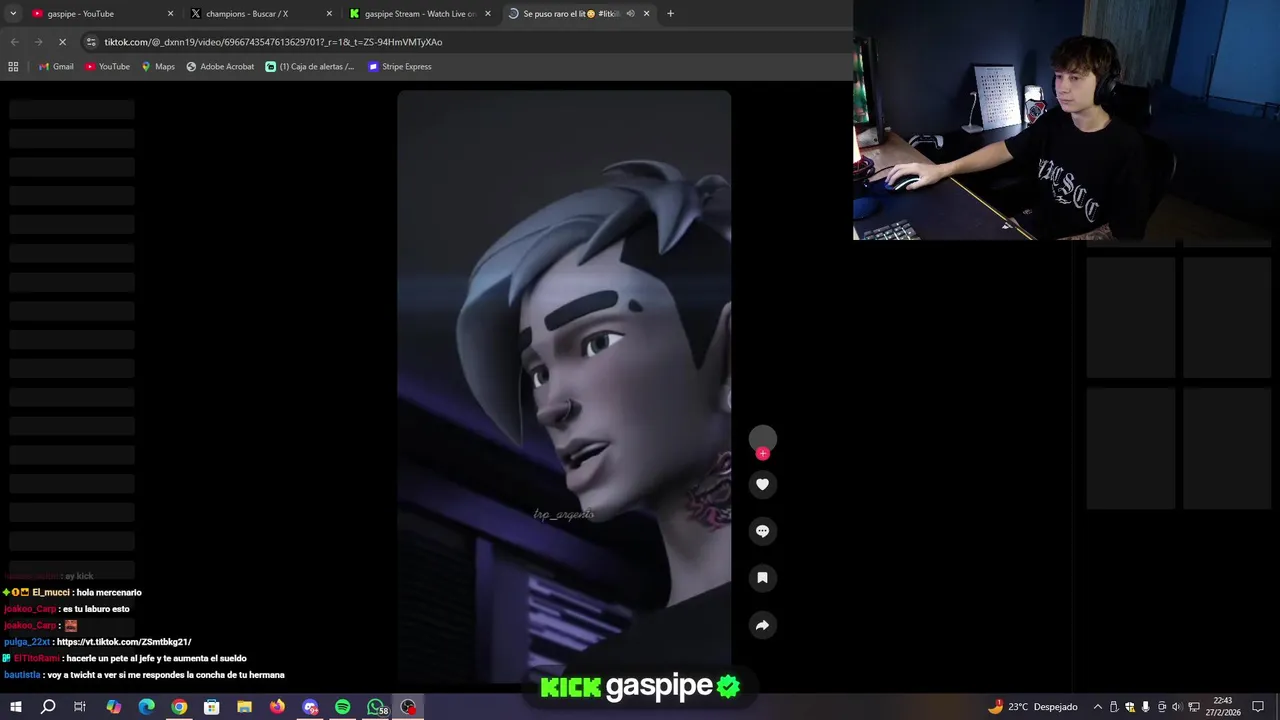The height and width of the screenshot is (720, 1280).
Task: Open the YouTube bookmark
Action: pos(107,67)
